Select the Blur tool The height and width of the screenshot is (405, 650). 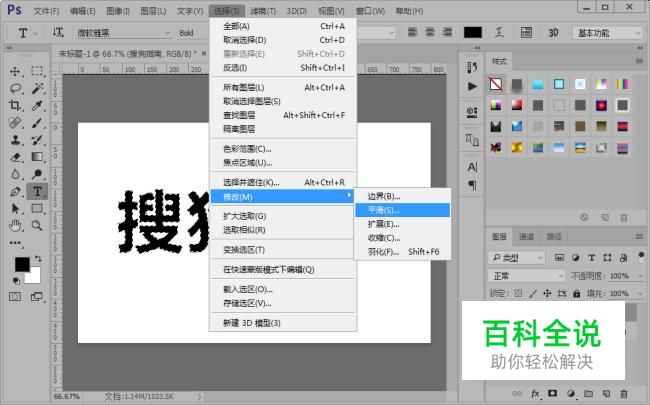[15, 174]
